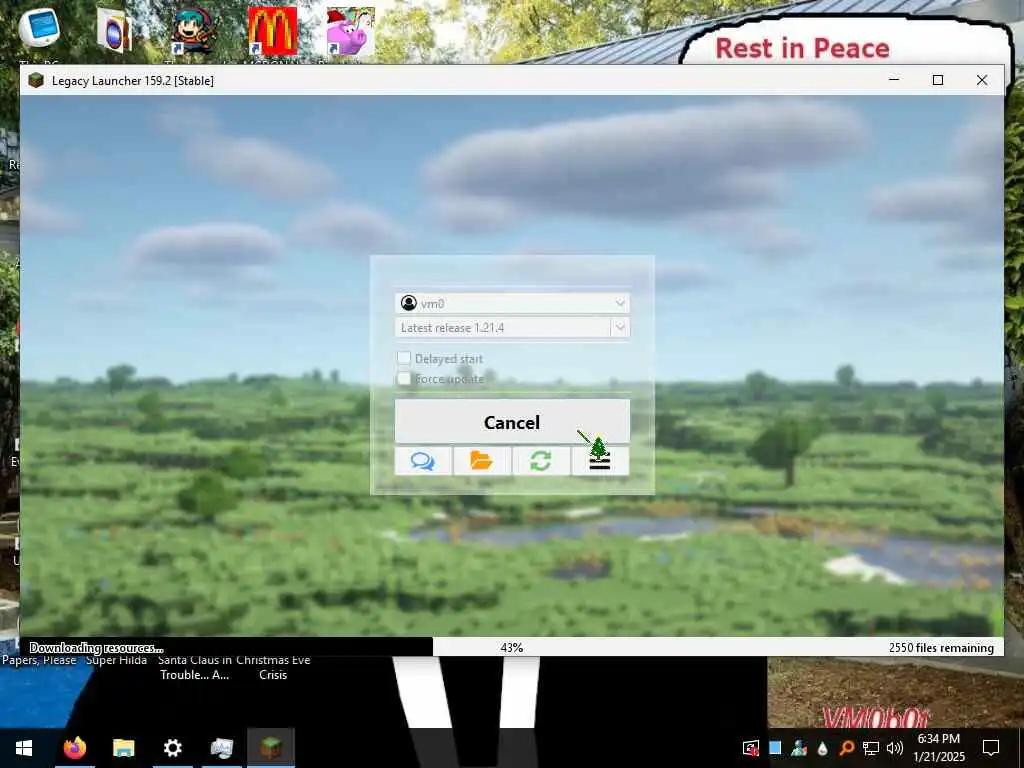
Task: Click the computer app icon in taskbar
Action: pyautogui.click(x=221, y=748)
